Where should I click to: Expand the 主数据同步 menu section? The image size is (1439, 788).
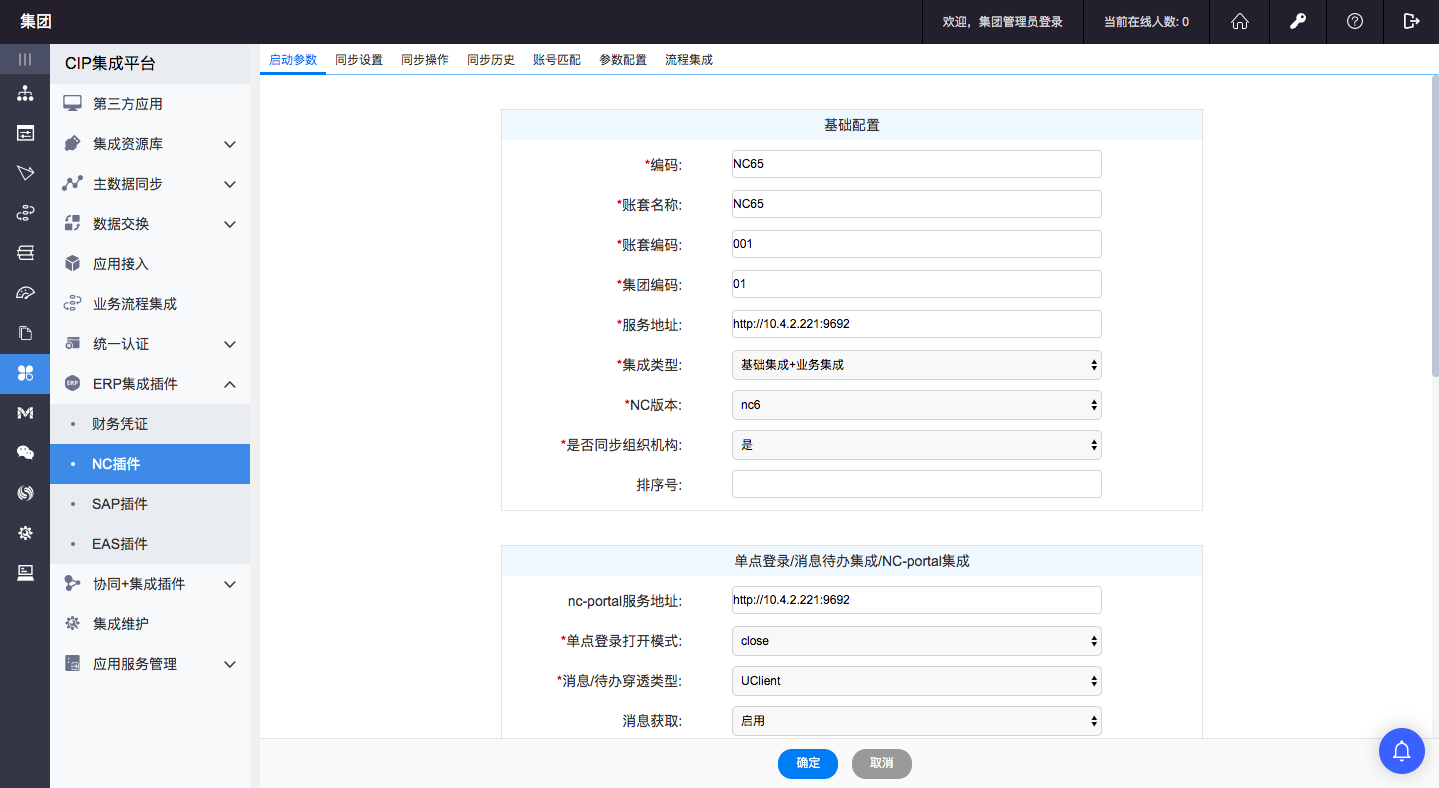(x=150, y=184)
